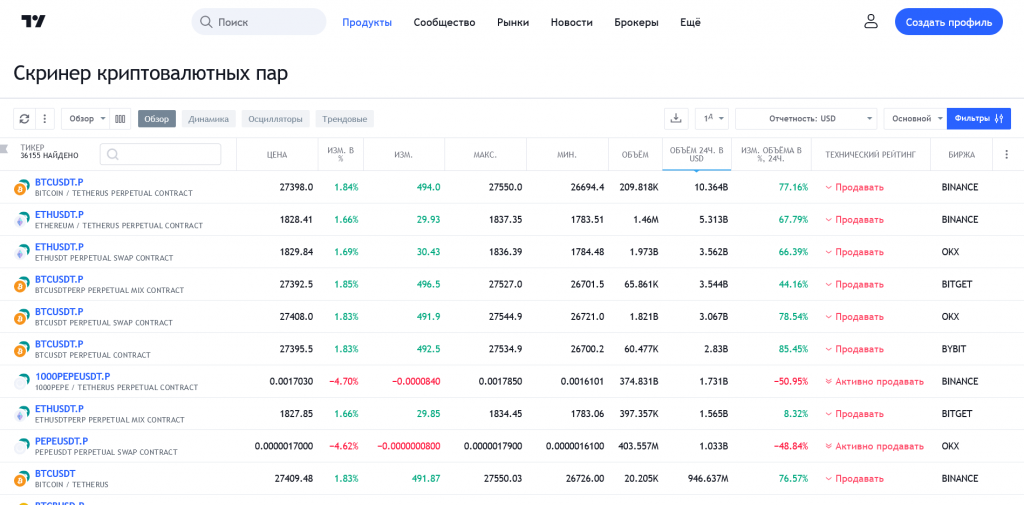
Task: Click the BYBIT exchange cell
Action: pos(953,349)
